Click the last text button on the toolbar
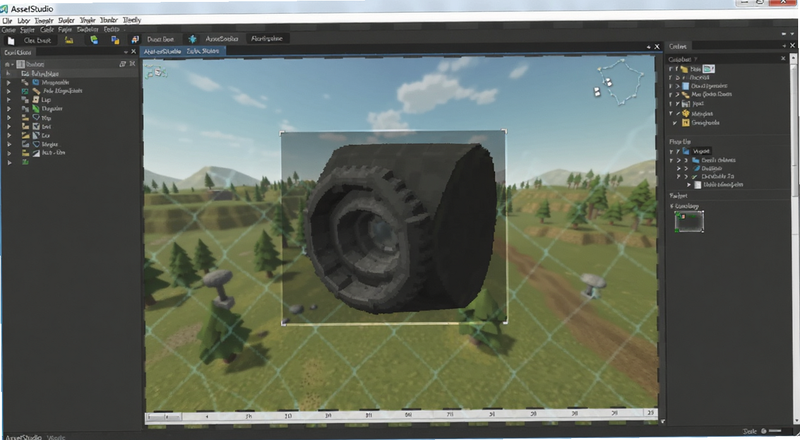Viewport: 800px width, 440px height. tap(266, 38)
